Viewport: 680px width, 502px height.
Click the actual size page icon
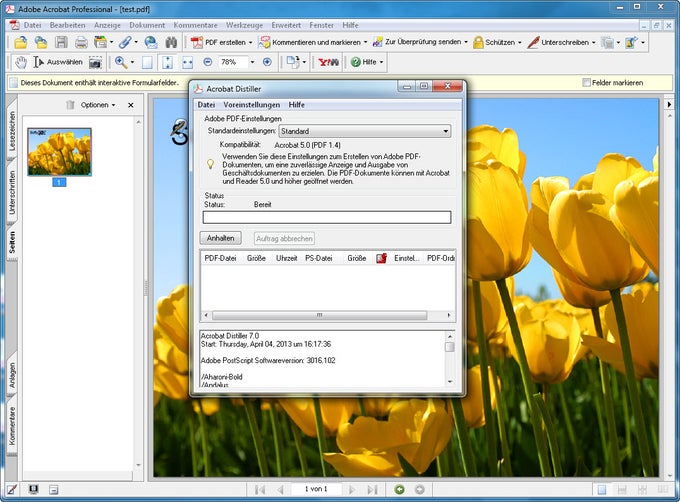click(147, 62)
